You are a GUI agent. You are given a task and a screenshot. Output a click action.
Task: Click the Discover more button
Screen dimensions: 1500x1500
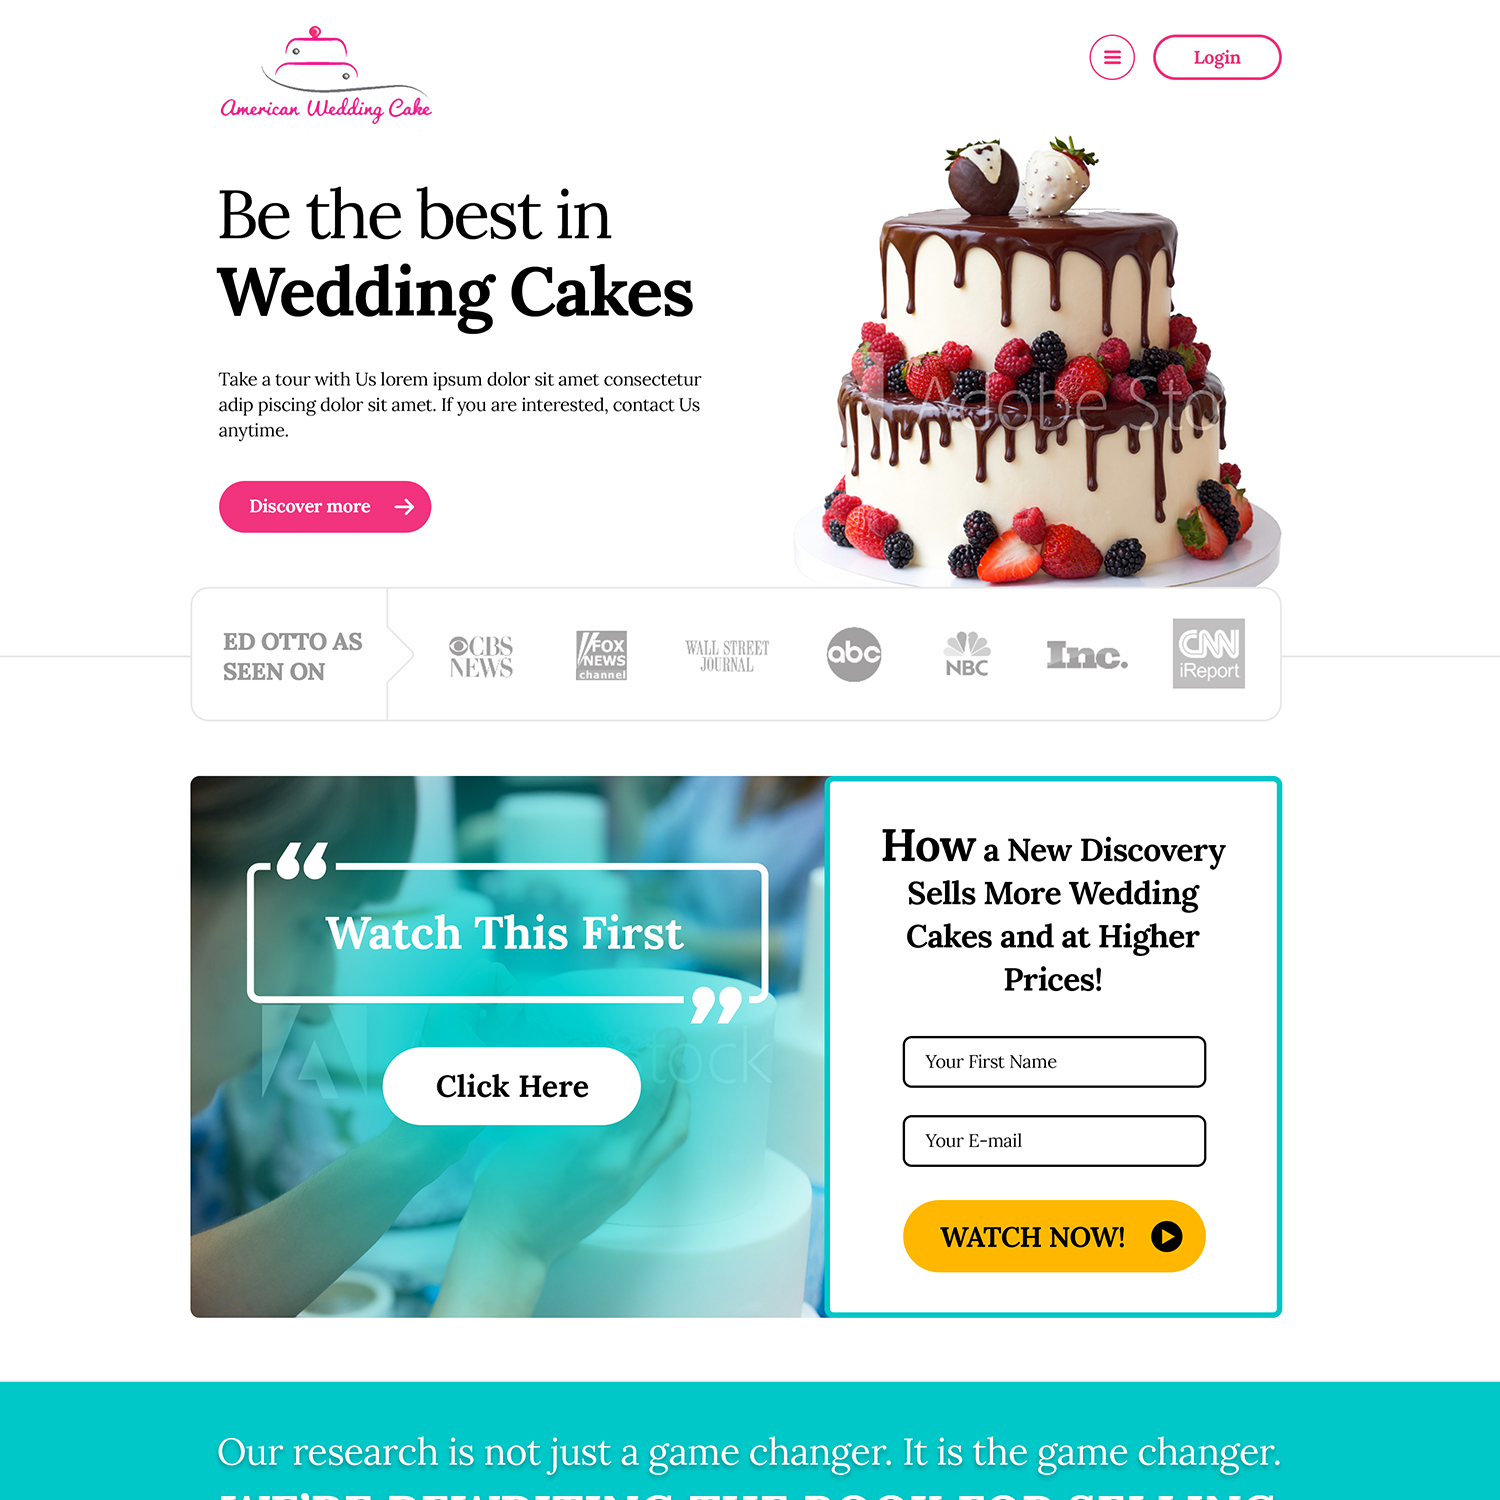pyautogui.click(x=325, y=507)
